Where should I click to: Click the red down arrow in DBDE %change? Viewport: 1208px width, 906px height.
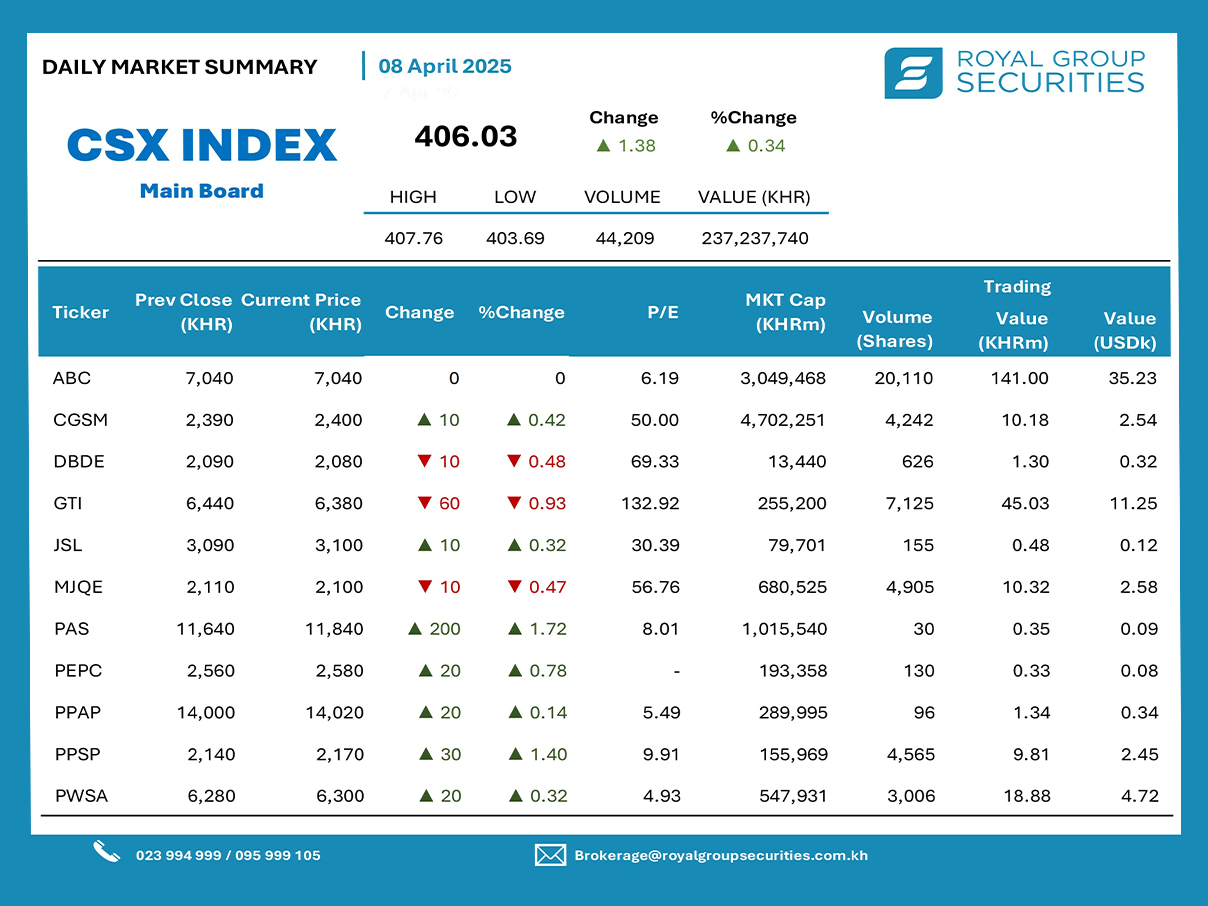[514, 462]
